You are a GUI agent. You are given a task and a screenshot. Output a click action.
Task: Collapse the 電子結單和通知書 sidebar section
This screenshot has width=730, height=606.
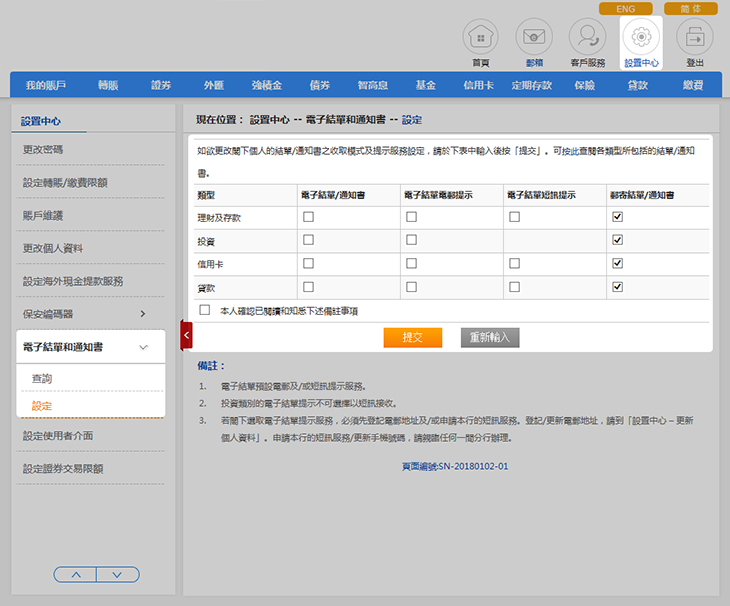coord(143,347)
